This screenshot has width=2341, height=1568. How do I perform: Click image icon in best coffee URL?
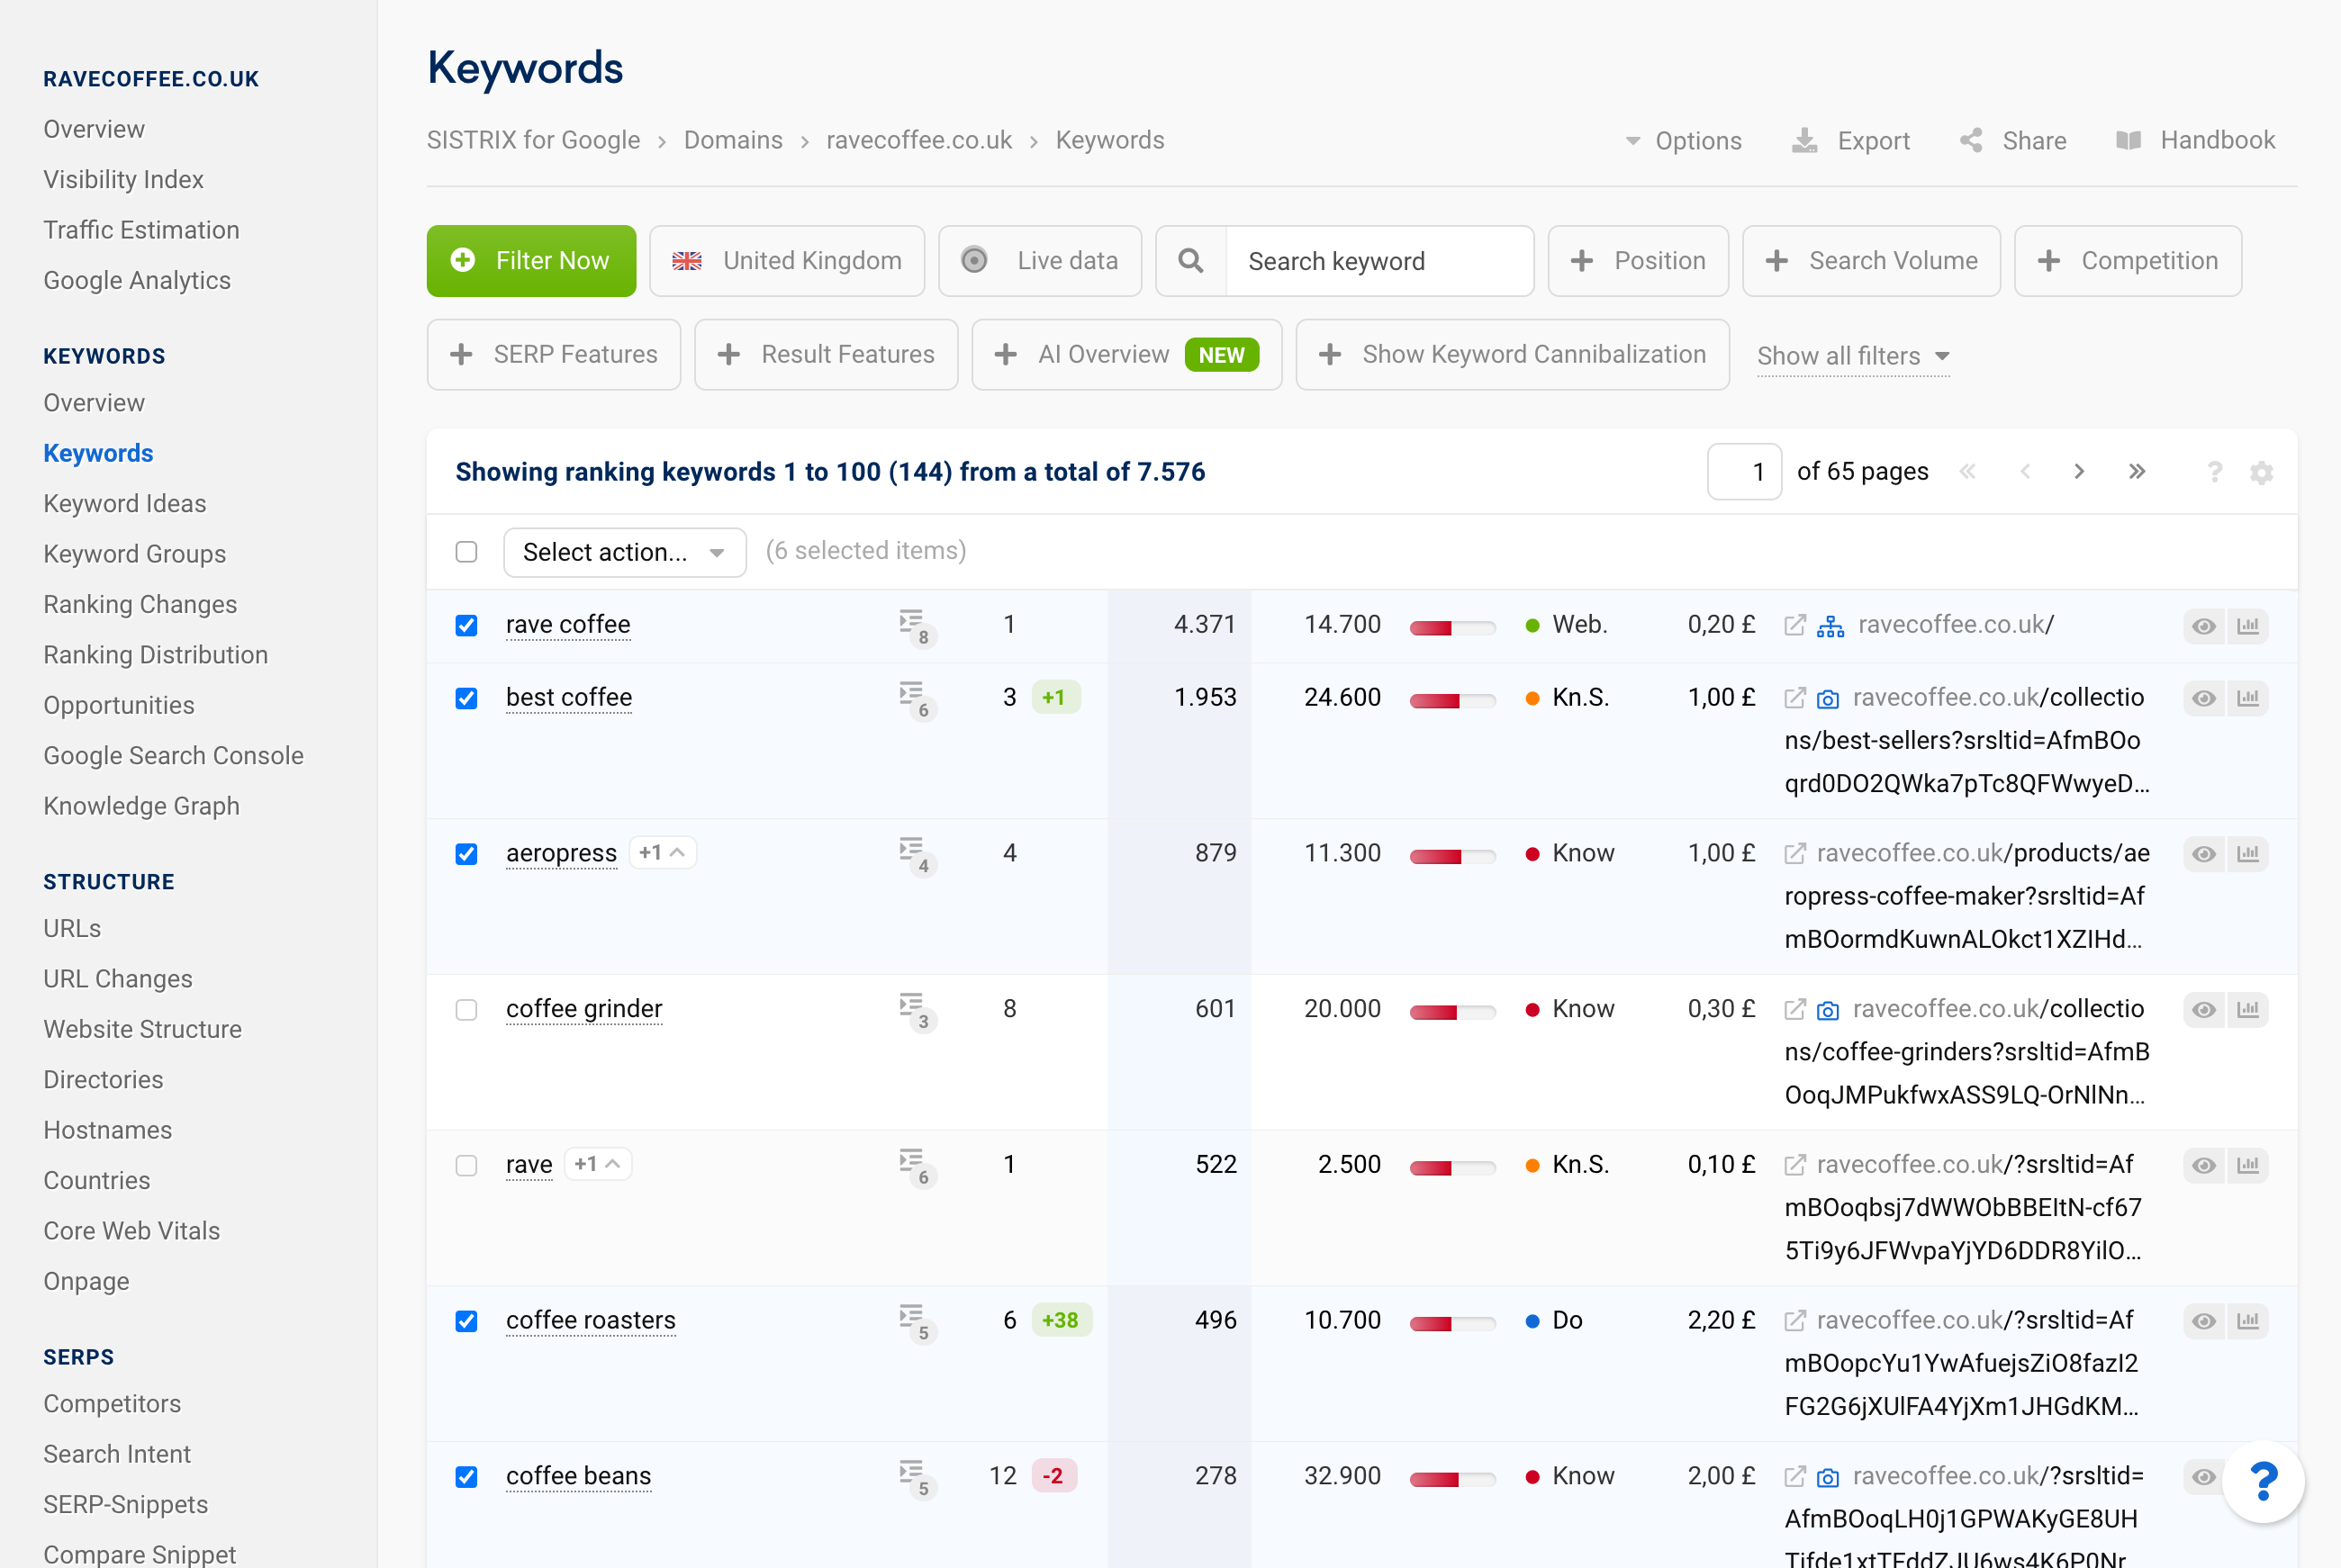pyautogui.click(x=1827, y=699)
